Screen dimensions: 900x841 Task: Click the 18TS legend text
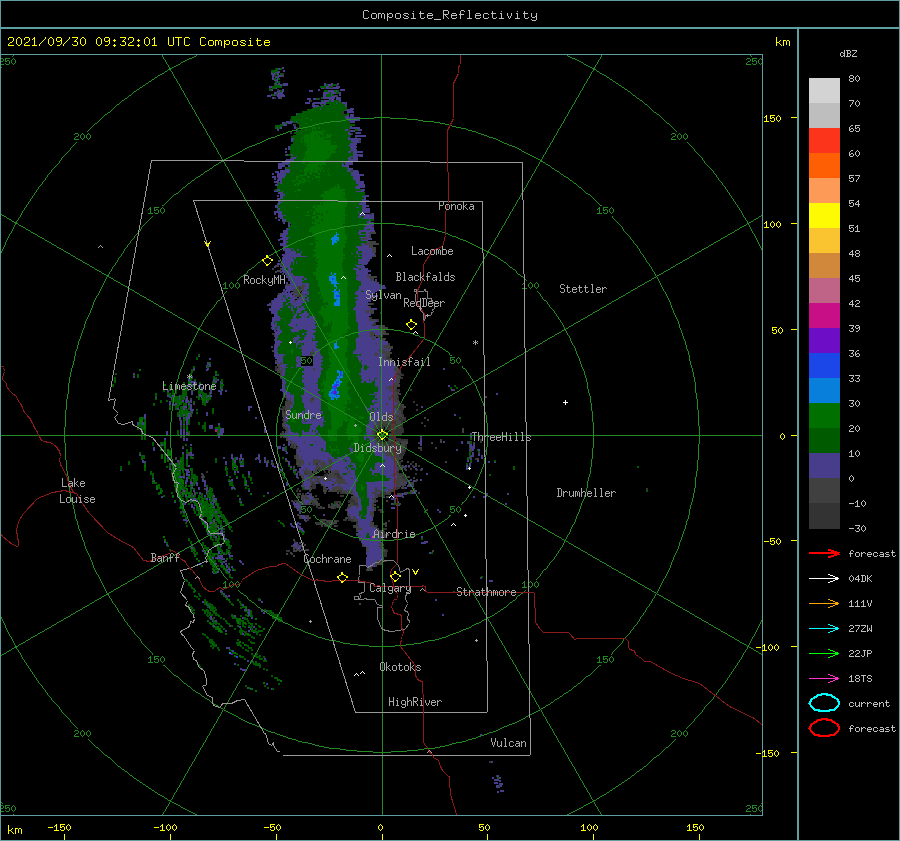click(860, 679)
